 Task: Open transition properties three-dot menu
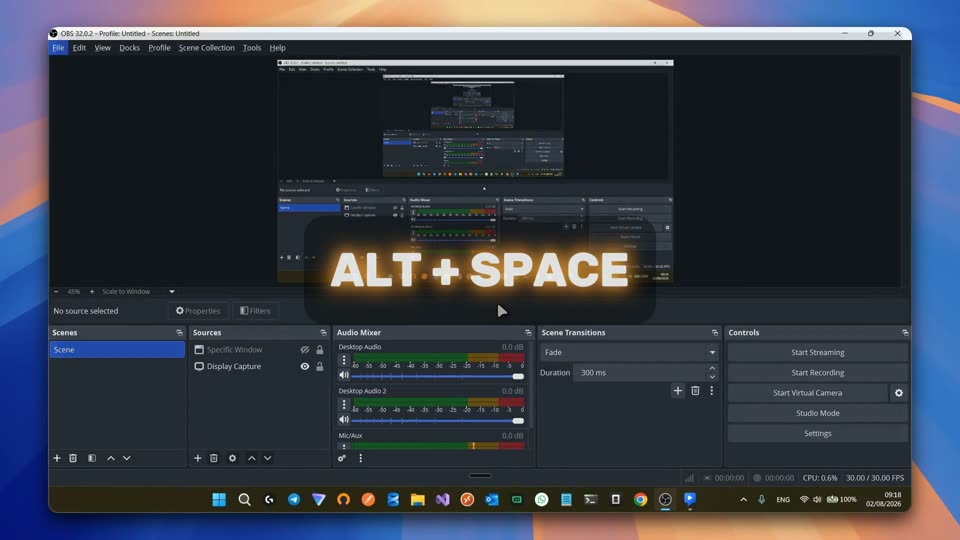[x=711, y=391]
